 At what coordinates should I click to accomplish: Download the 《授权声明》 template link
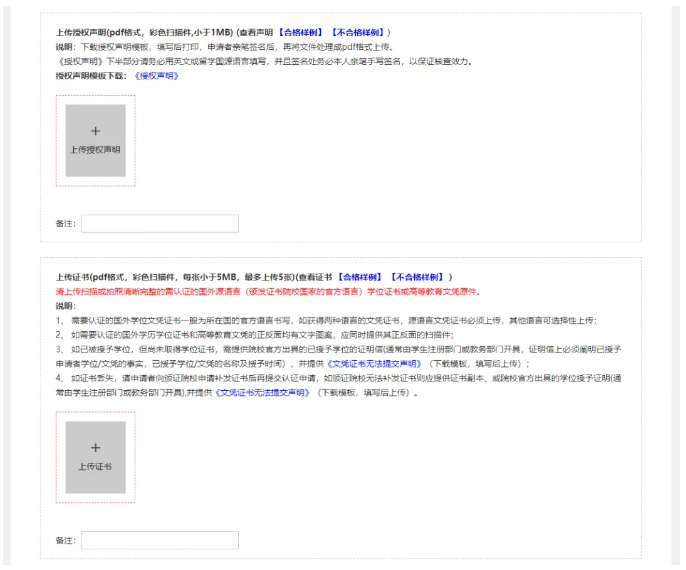coord(156,76)
